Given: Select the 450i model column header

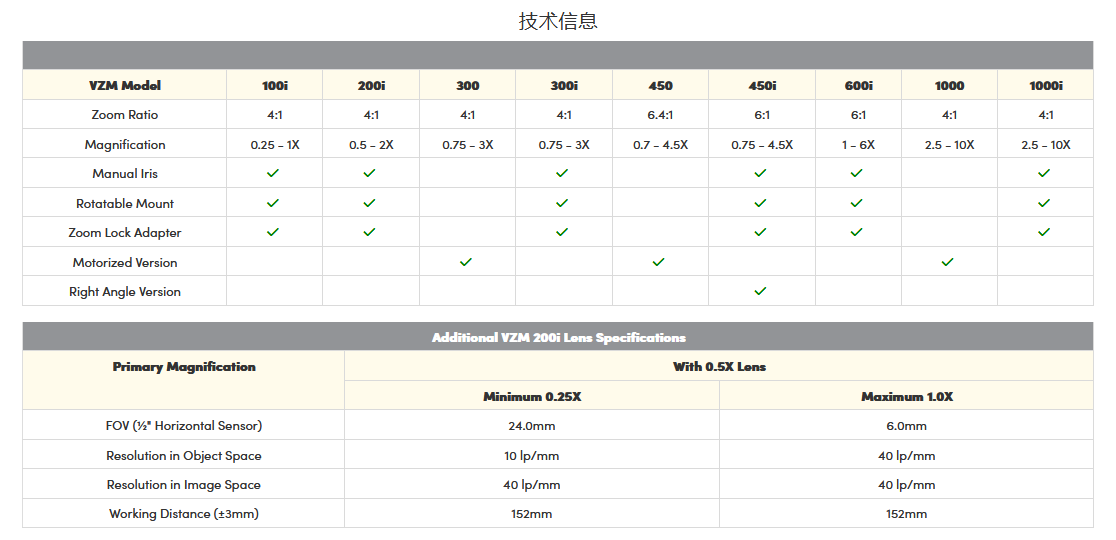Looking at the screenshot, I should [762, 86].
